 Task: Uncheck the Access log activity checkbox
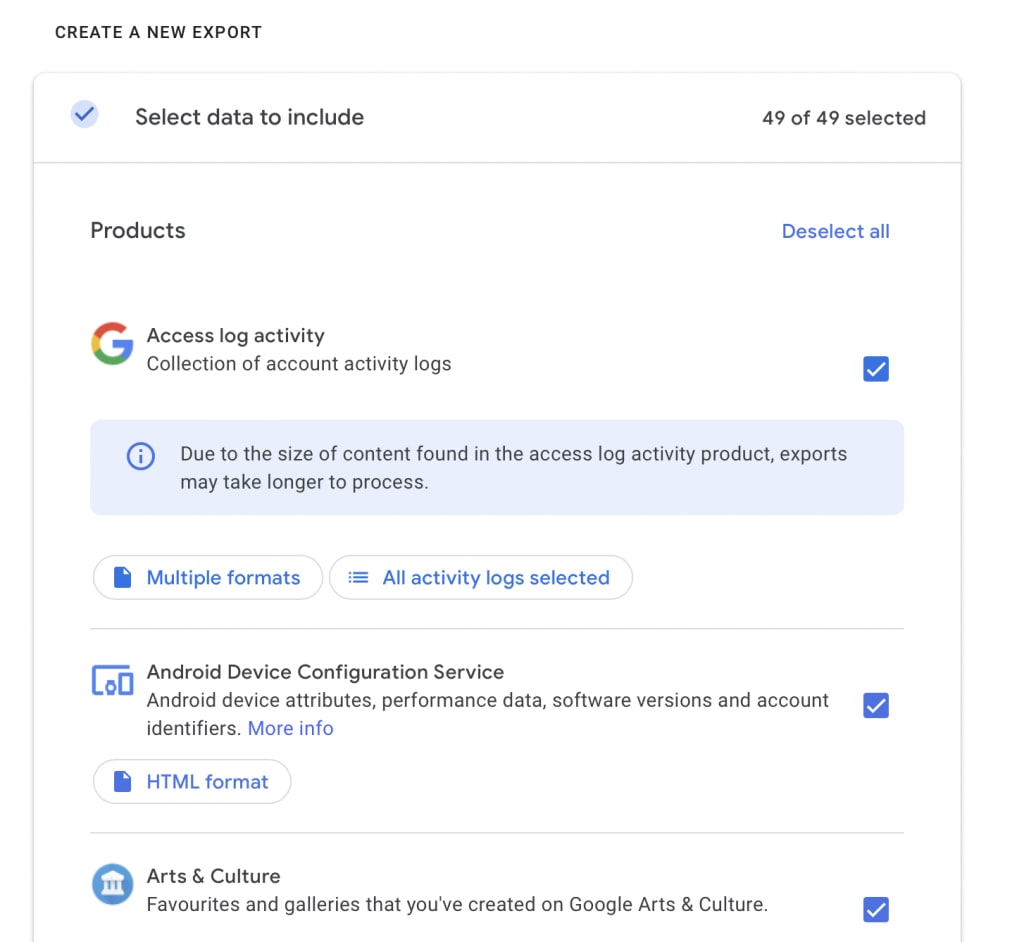876,369
